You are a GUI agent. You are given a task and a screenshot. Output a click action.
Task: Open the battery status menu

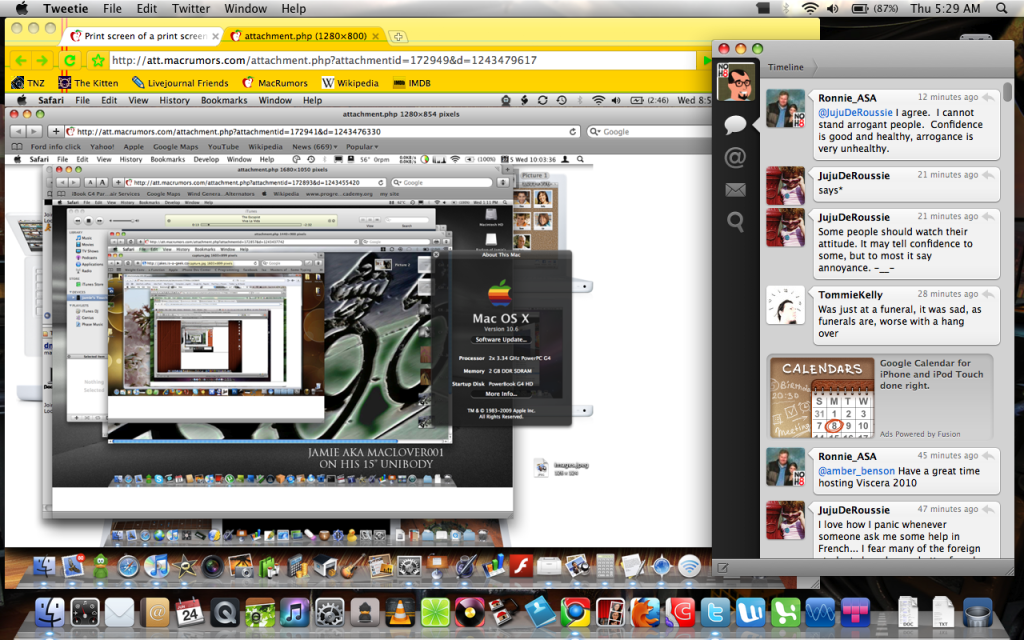(x=876, y=8)
